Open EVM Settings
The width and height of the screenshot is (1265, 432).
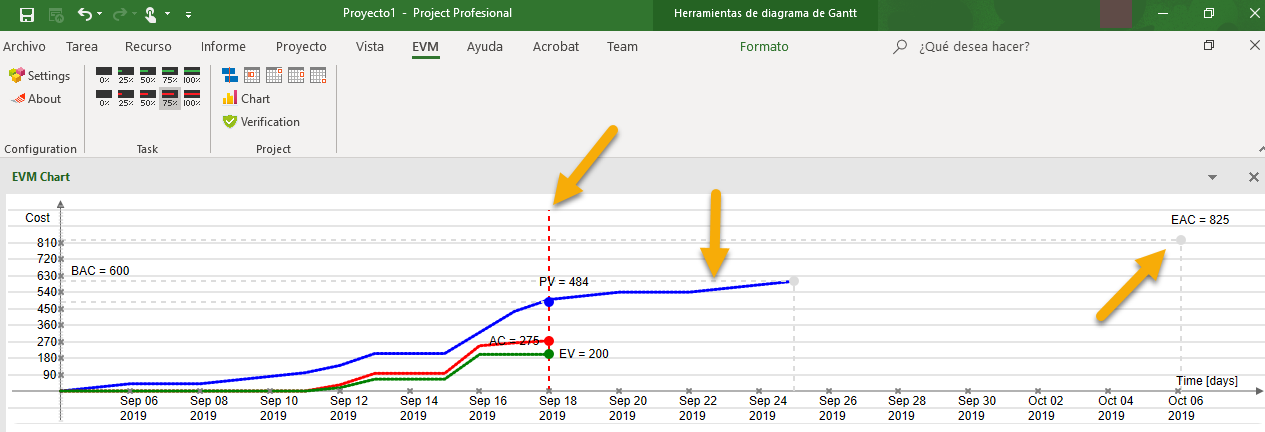click(40, 76)
